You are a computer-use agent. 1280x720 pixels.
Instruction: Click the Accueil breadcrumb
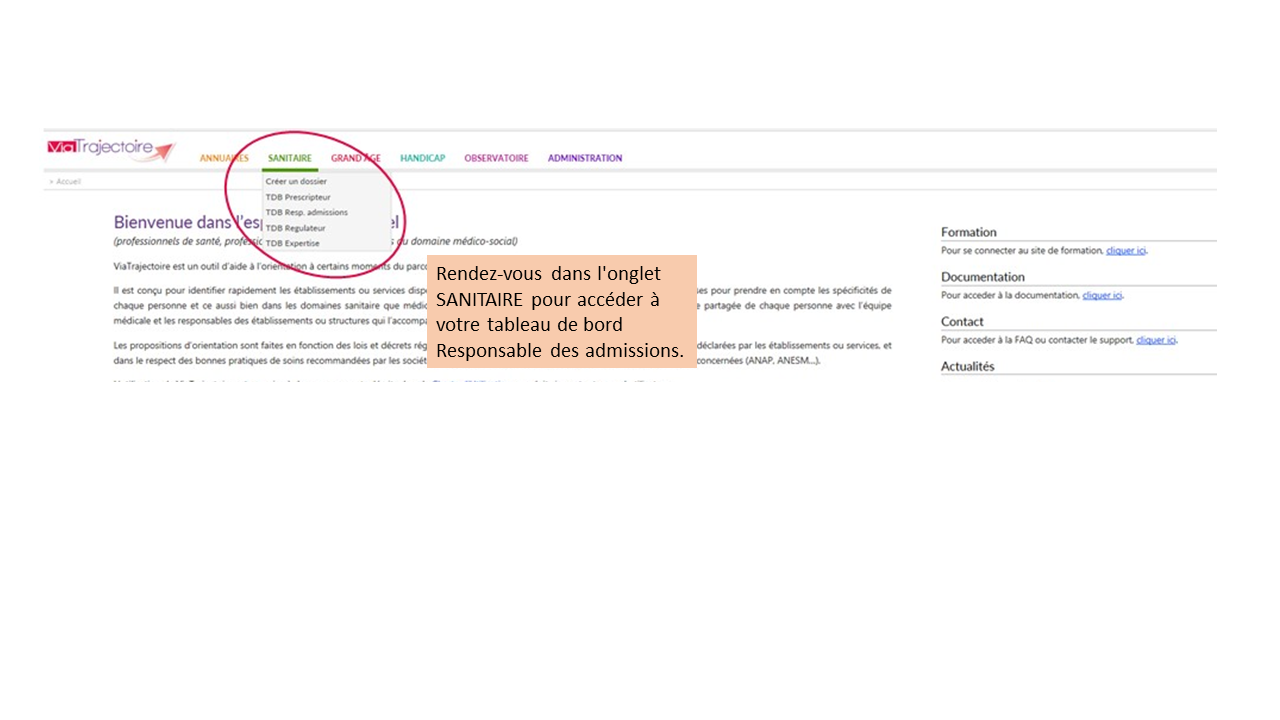[x=68, y=182]
